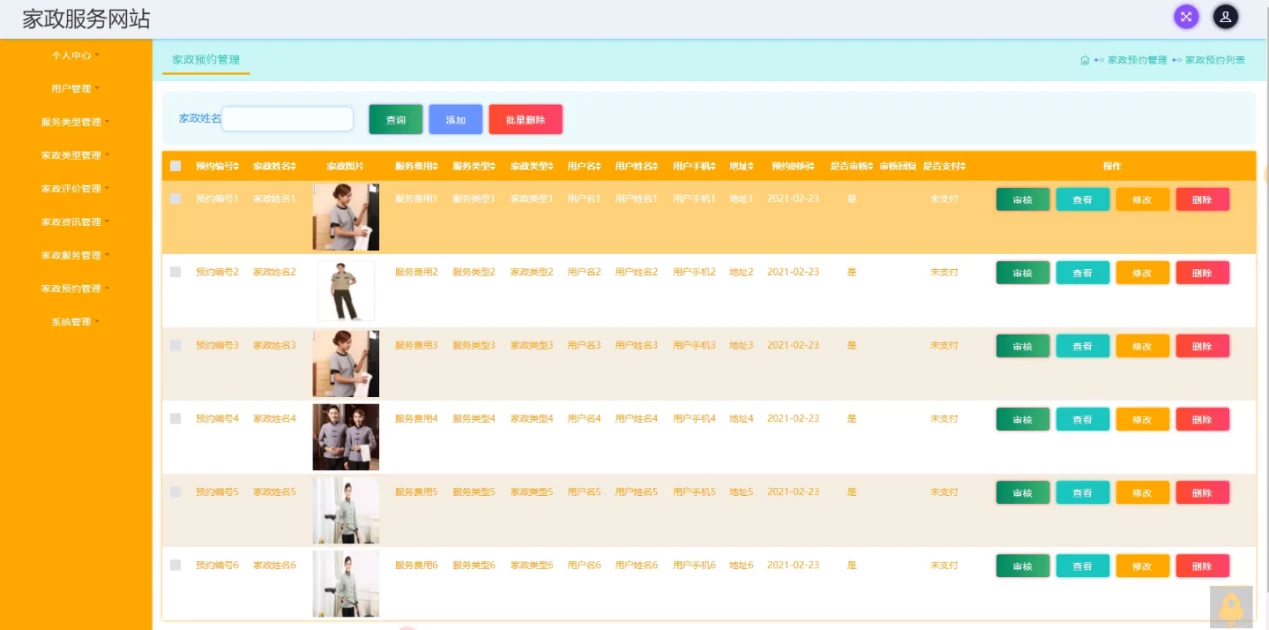Screen dimensions: 1269x630
Task: Check the checkbox for 预约编号4 row
Action: coord(176,418)
